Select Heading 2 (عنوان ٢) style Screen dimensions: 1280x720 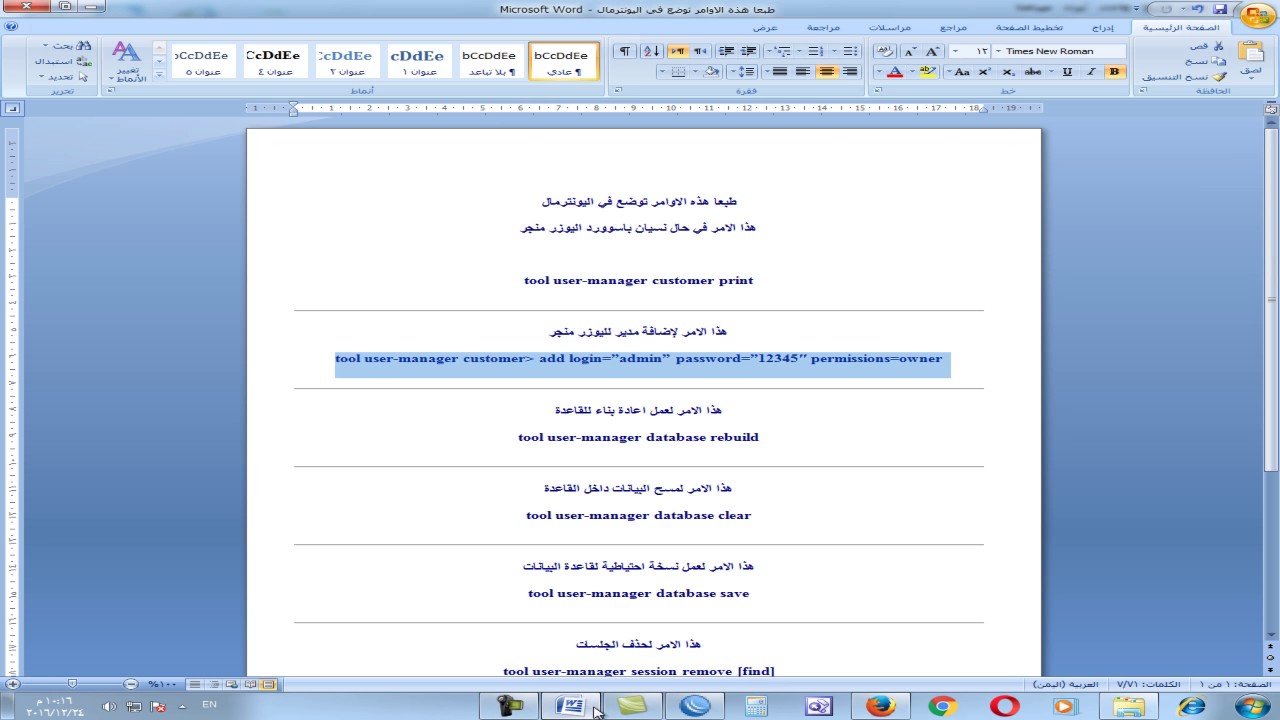tap(347, 61)
